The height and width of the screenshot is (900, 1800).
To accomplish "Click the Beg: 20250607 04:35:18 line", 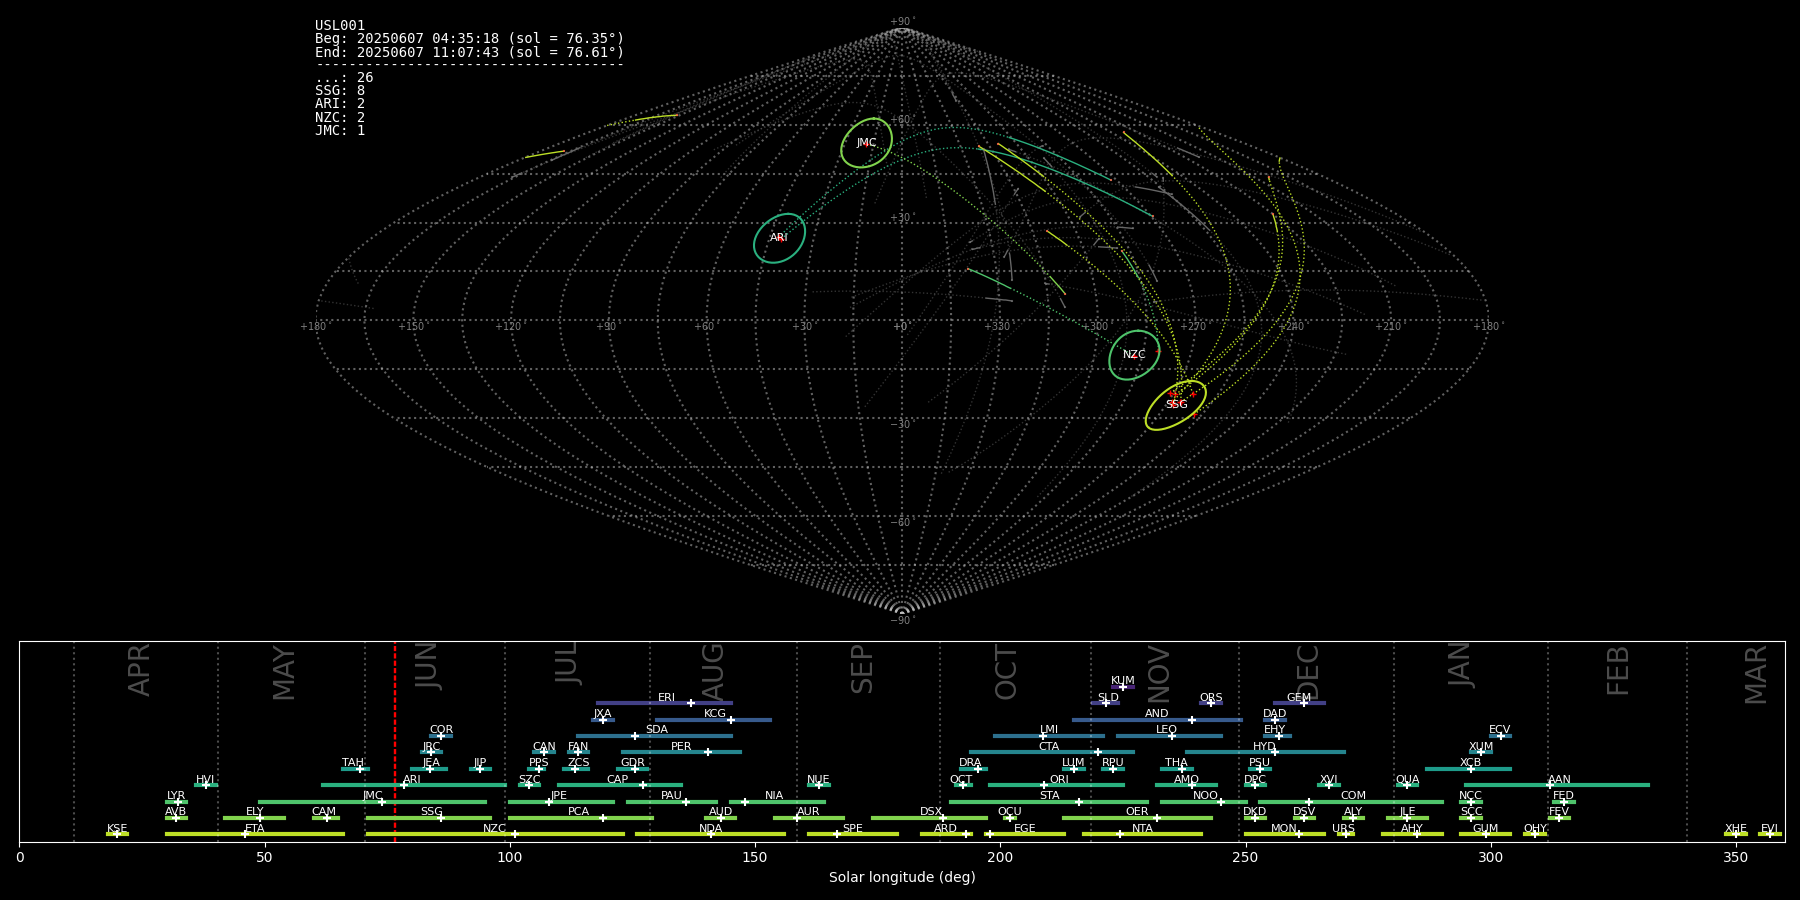I will coord(469,39).
